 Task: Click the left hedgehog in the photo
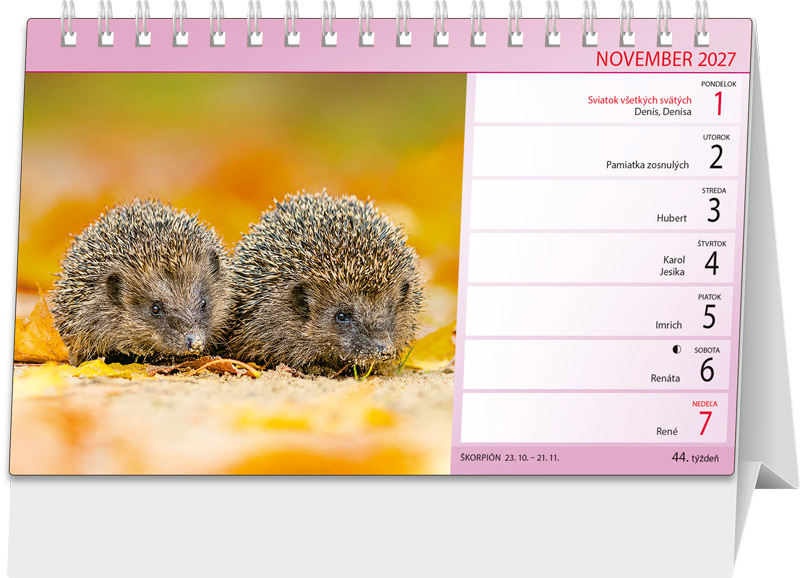(140, 283)
